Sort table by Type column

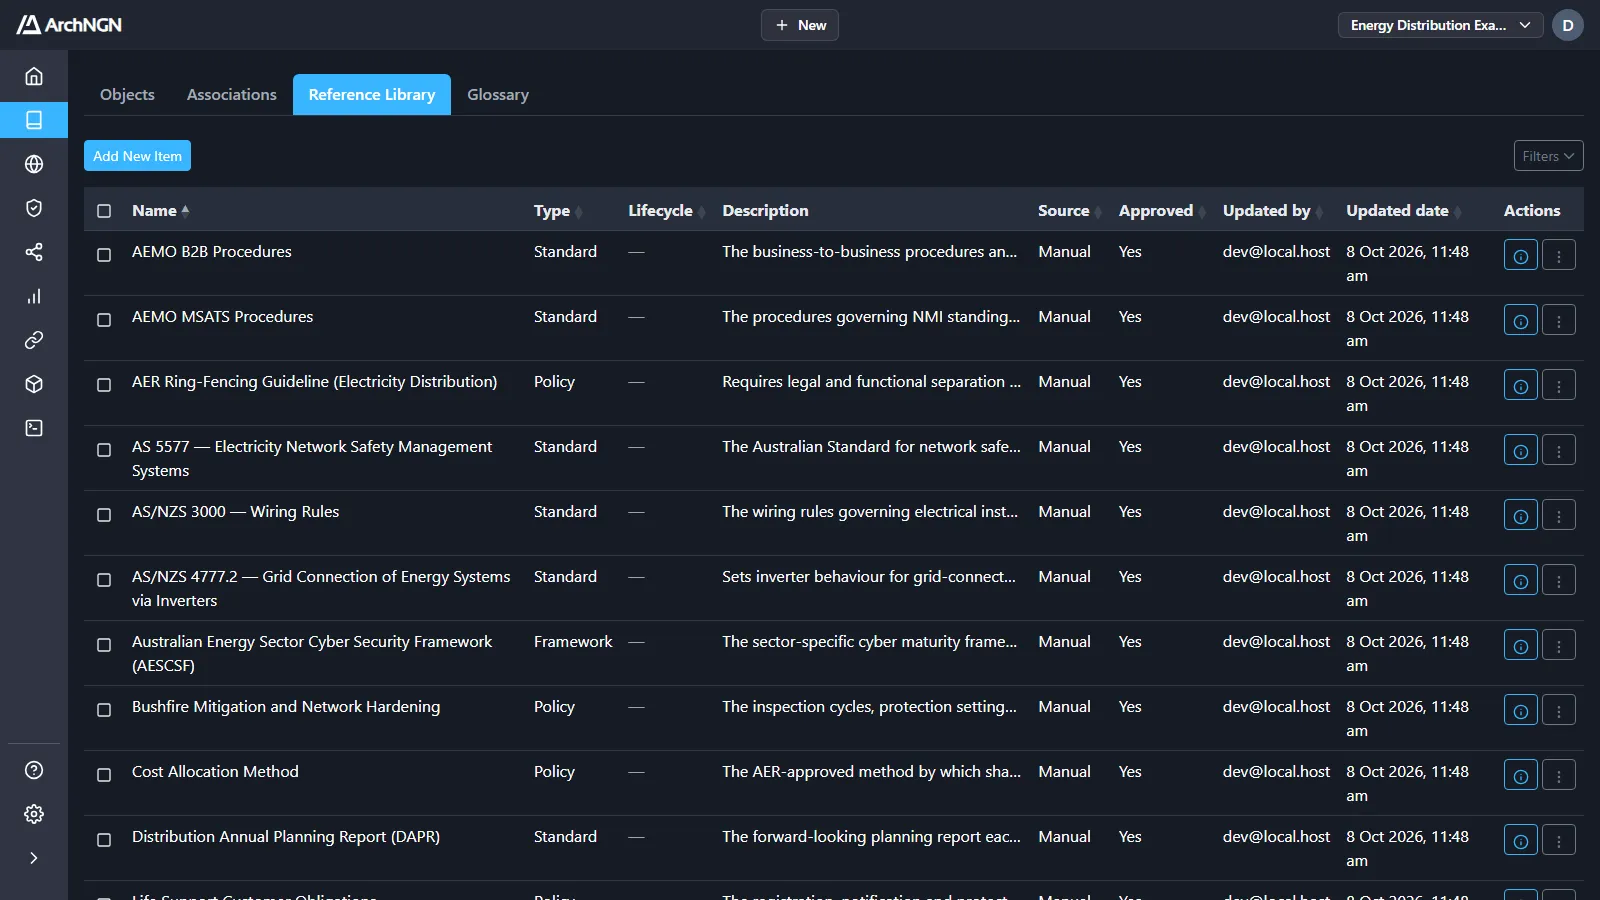coord(557,211)
